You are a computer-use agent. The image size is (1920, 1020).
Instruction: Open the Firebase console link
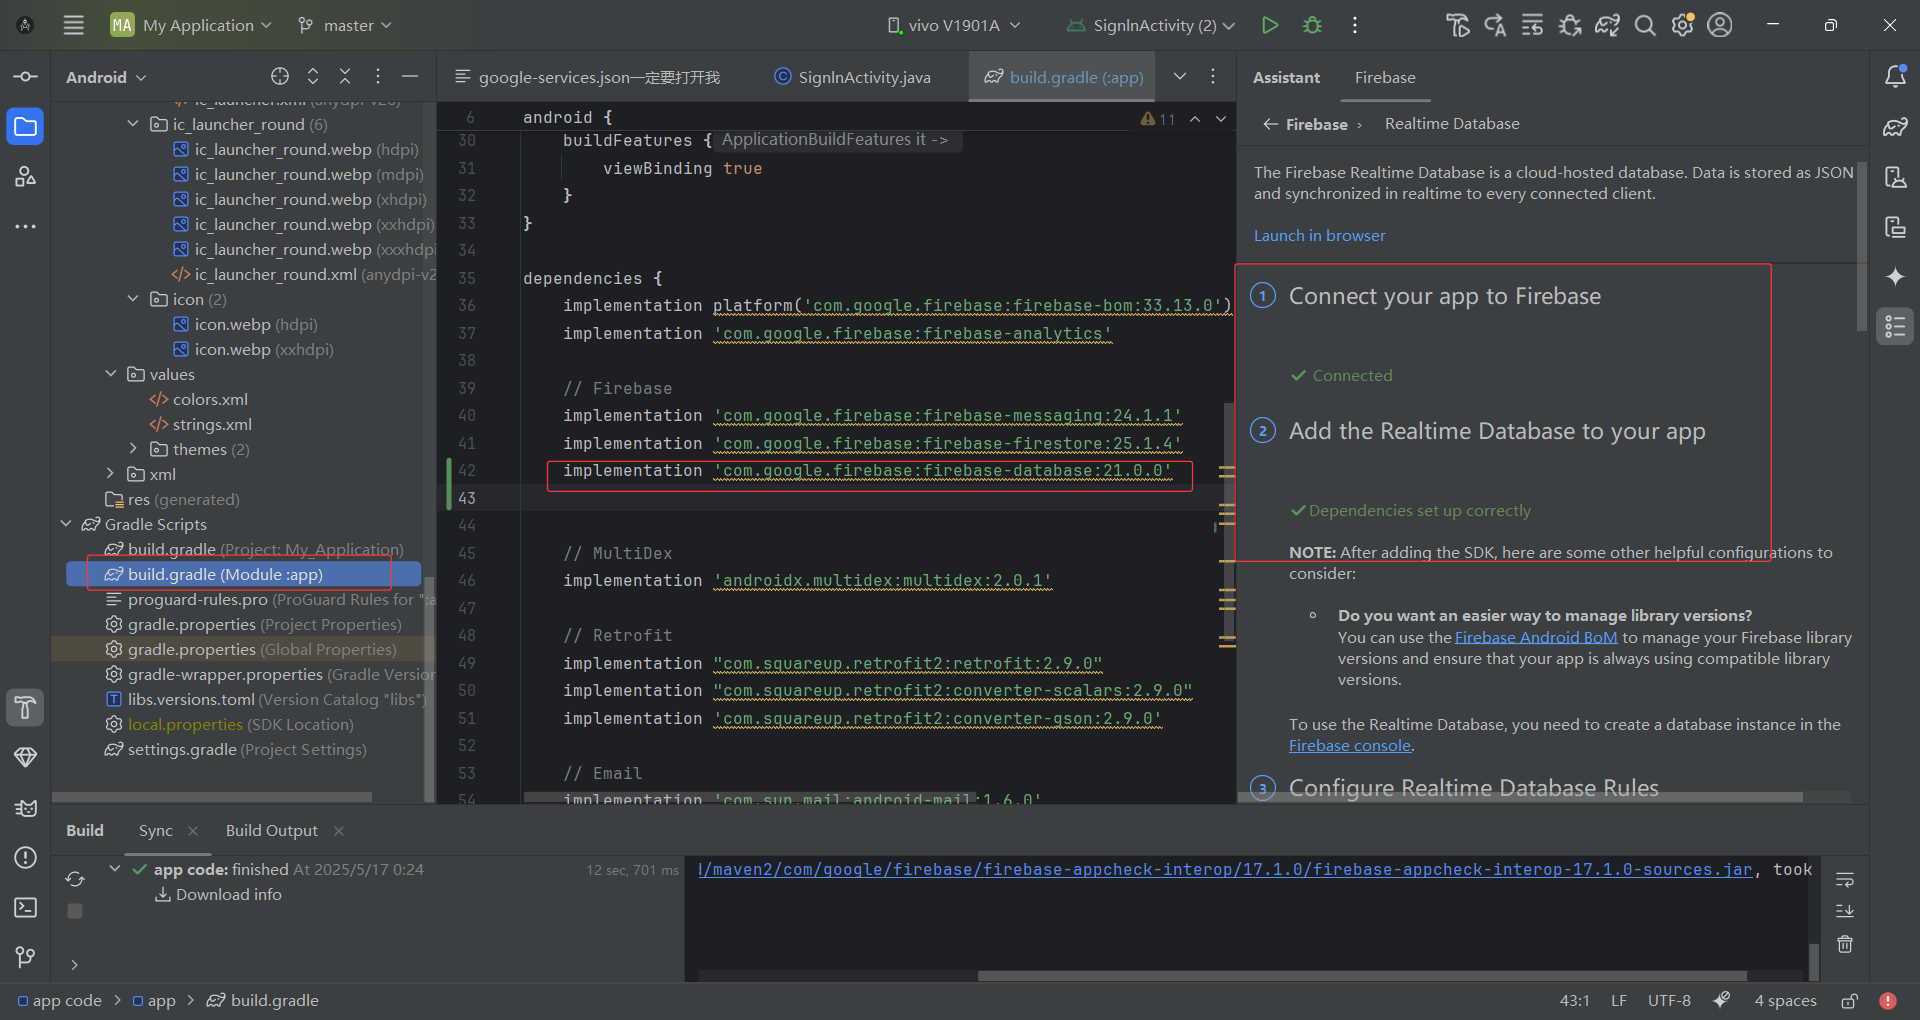[x=1349, y=745]
